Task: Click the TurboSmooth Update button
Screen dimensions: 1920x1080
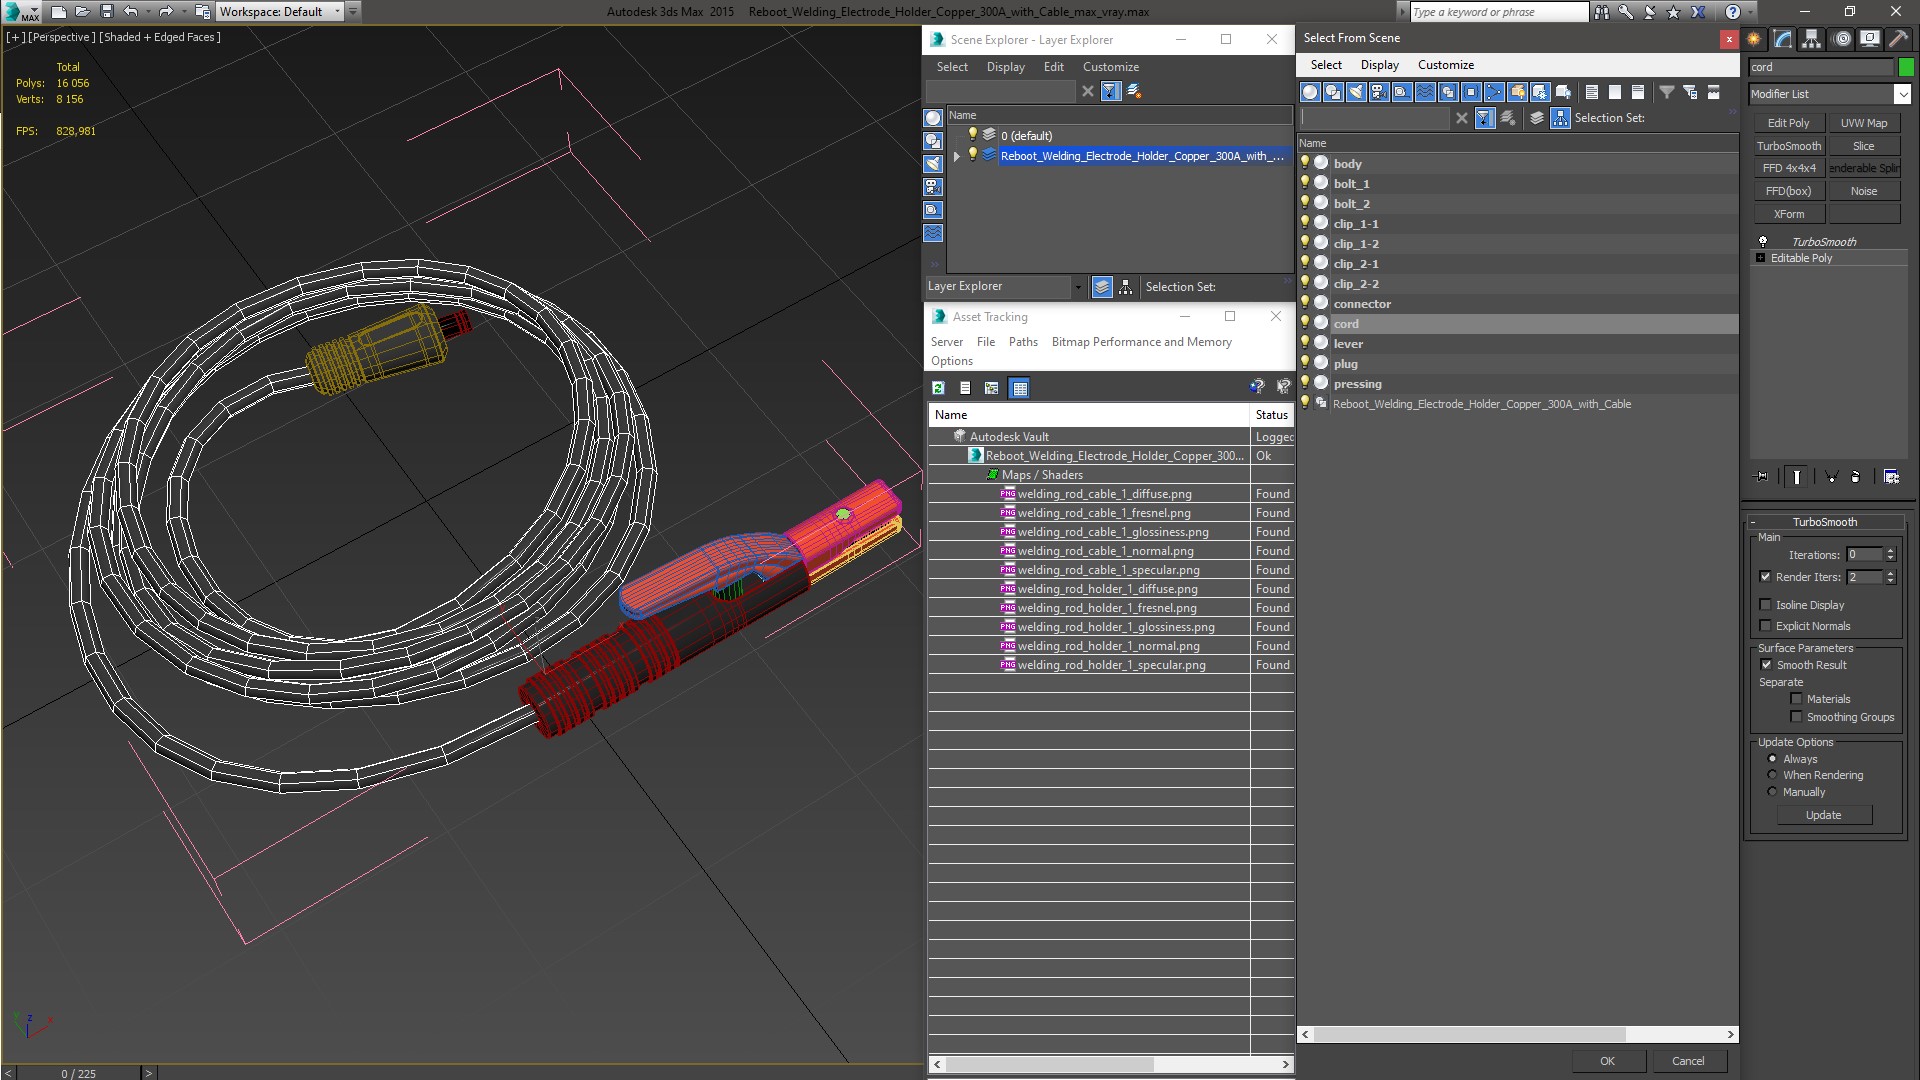Action: pyautogui.click(x=1823, y=815)
